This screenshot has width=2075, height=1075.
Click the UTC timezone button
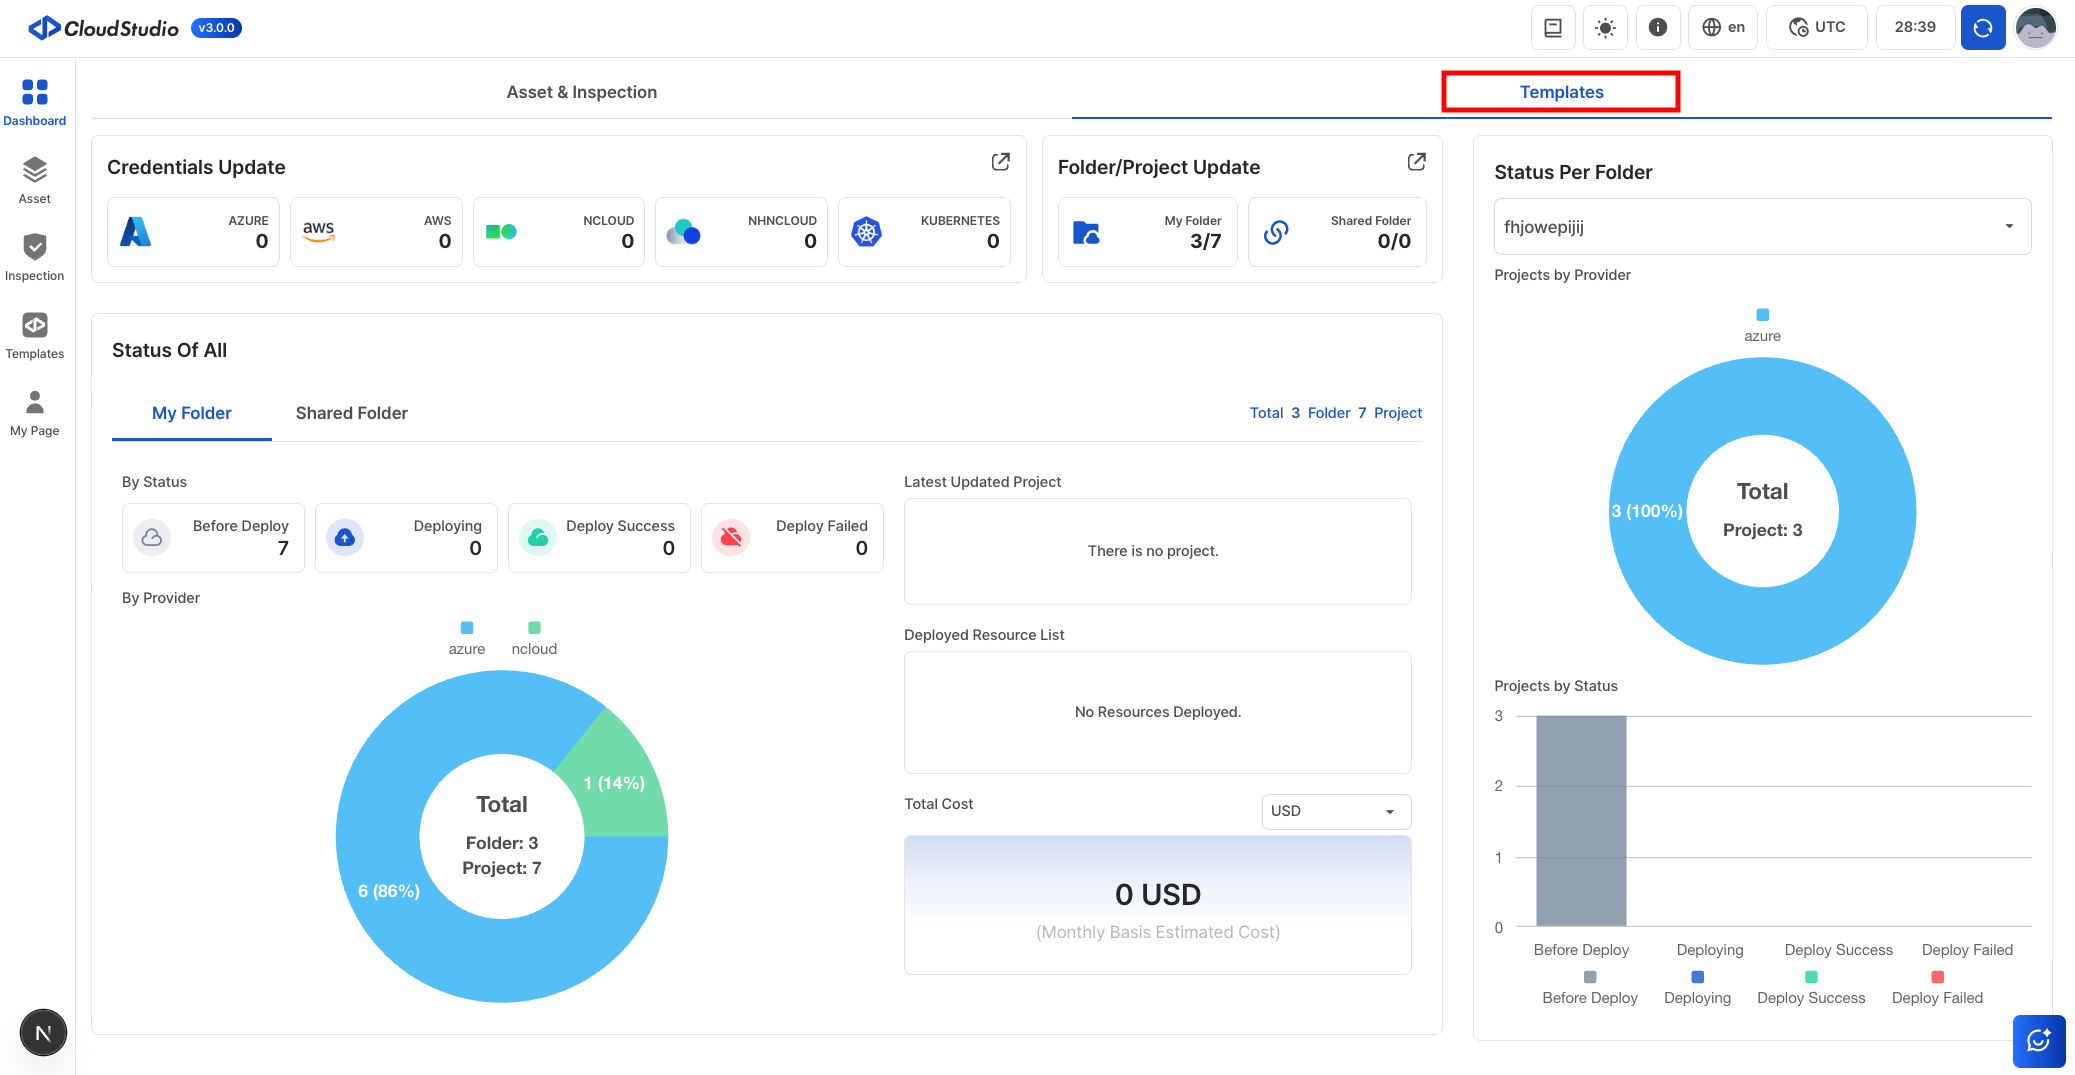click(1816, 27)
